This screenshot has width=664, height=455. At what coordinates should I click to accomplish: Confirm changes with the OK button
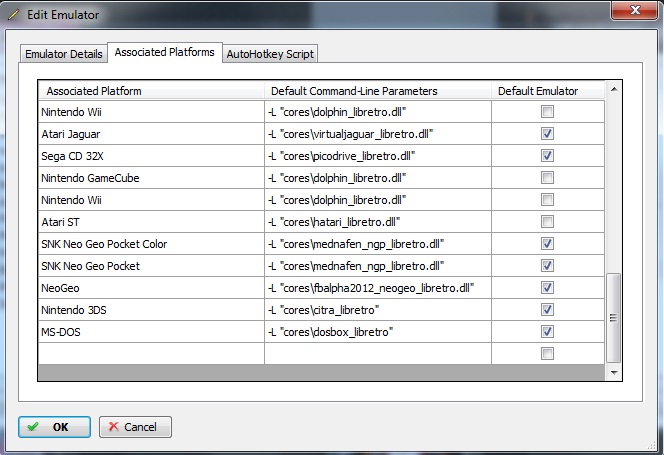click(x=54, y=427)
